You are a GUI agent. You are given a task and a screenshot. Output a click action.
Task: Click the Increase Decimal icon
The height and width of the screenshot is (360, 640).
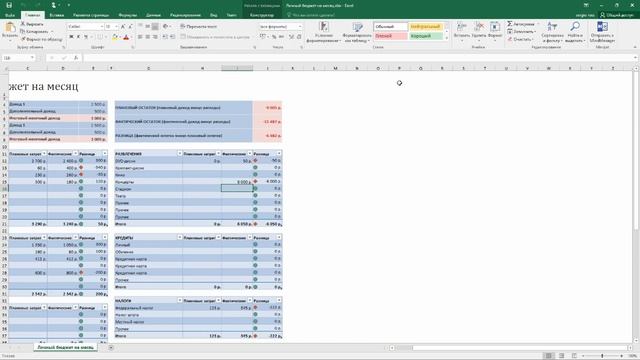point(291,37)
